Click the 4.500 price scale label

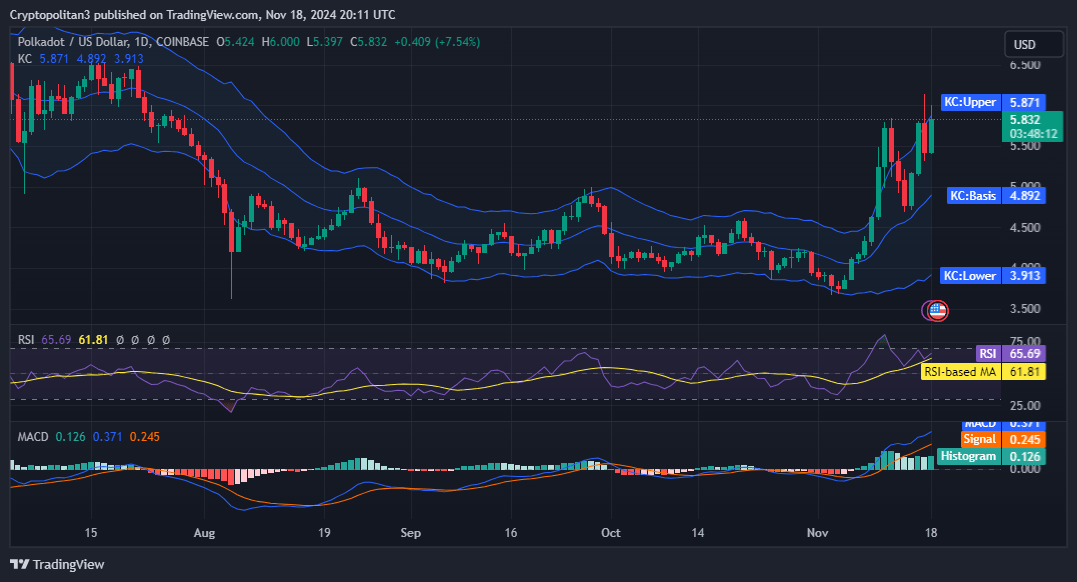pos(1025,227)
